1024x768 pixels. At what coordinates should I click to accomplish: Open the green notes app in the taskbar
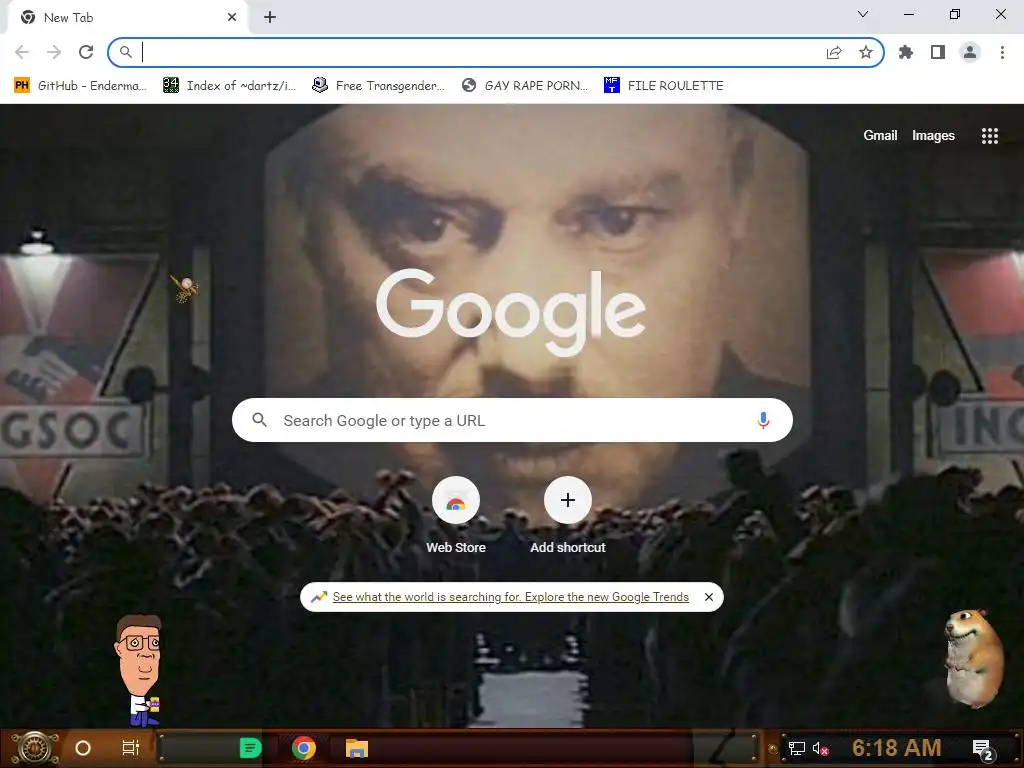pyautogui.click(x=250, y=748)
